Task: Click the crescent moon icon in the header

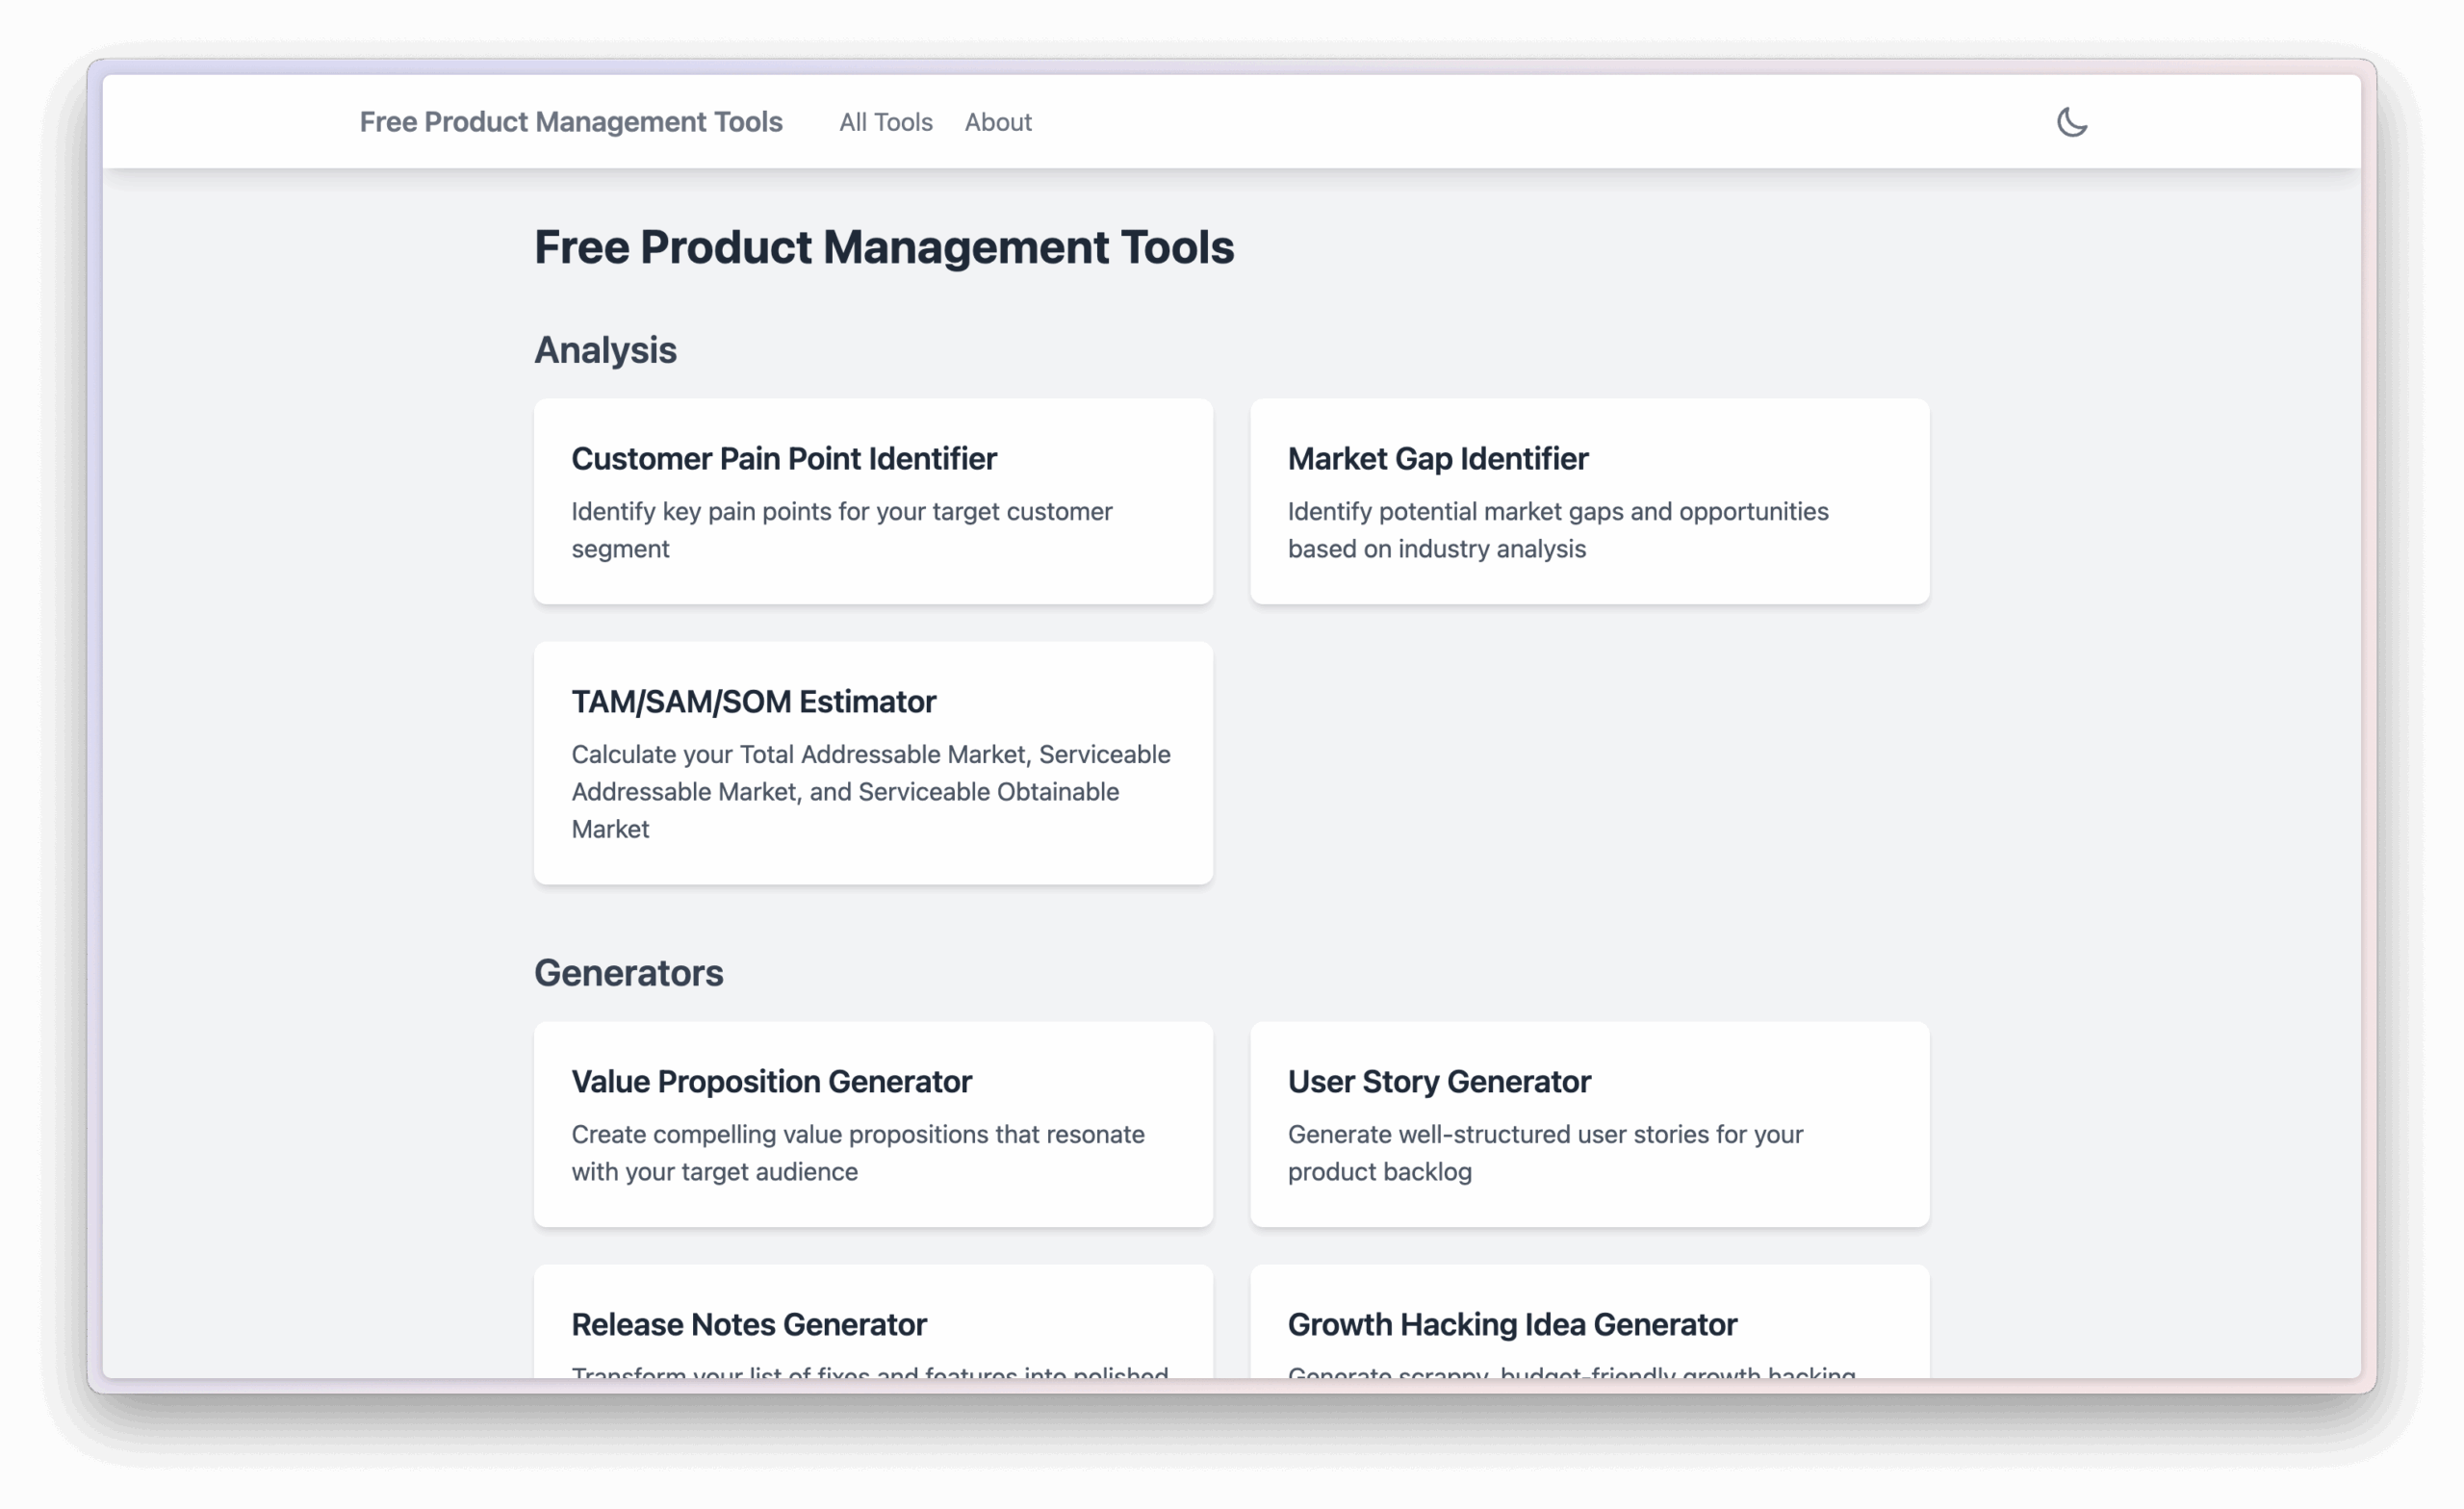Action: click(x=2072, y=122)
